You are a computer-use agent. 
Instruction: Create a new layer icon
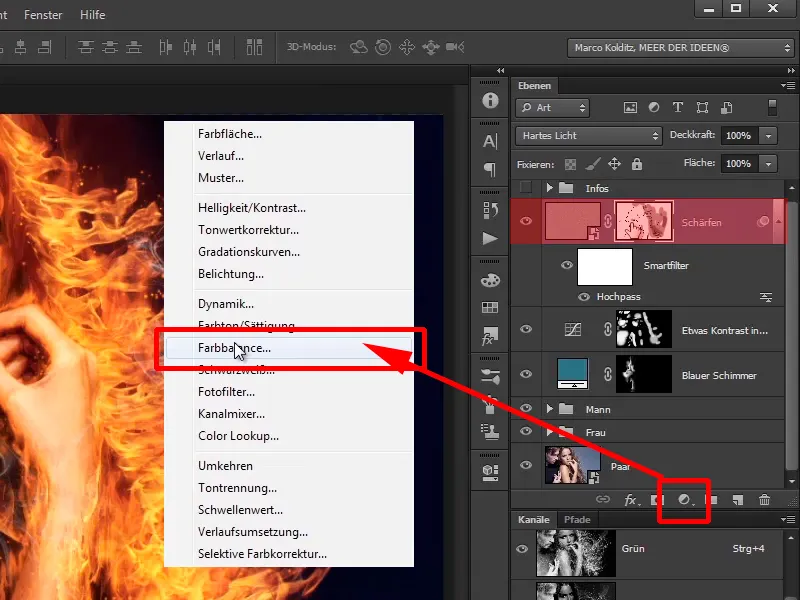coord(738,500)
